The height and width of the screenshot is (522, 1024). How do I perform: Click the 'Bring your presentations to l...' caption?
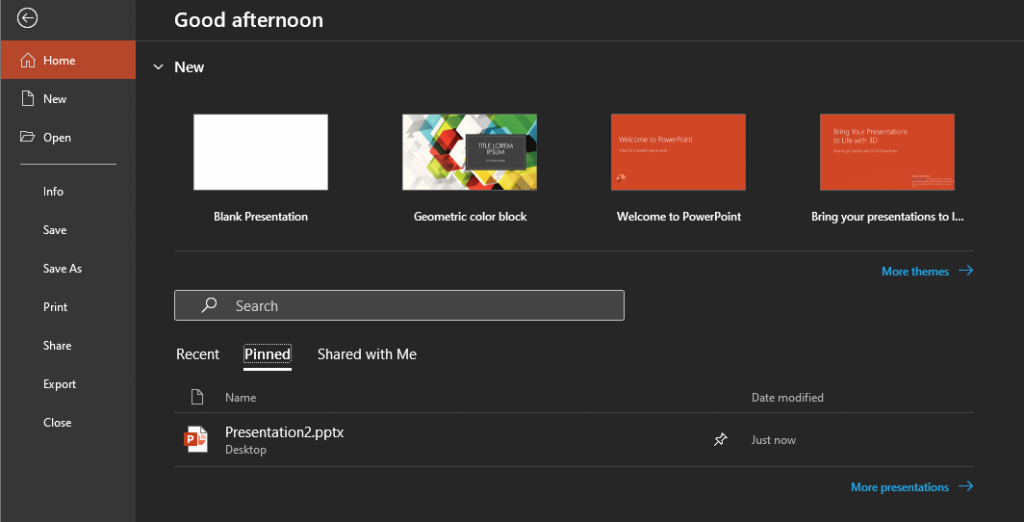tap(888, 216)
